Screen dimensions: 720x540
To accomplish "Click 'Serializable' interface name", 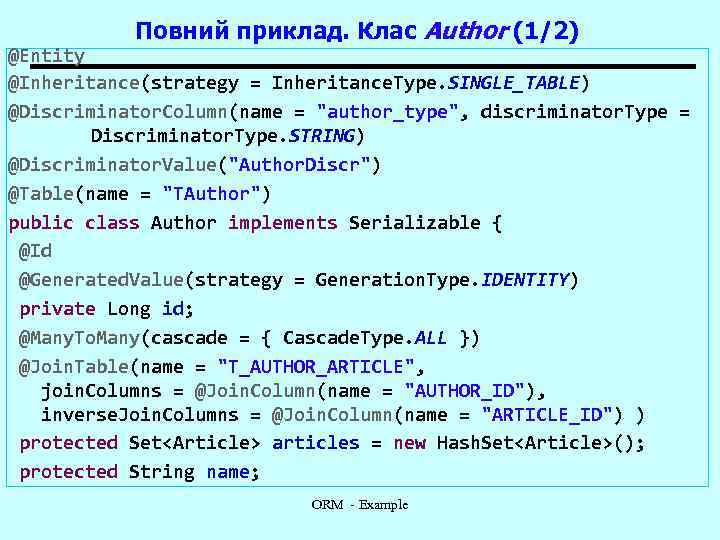I will (x=414, y=223).
